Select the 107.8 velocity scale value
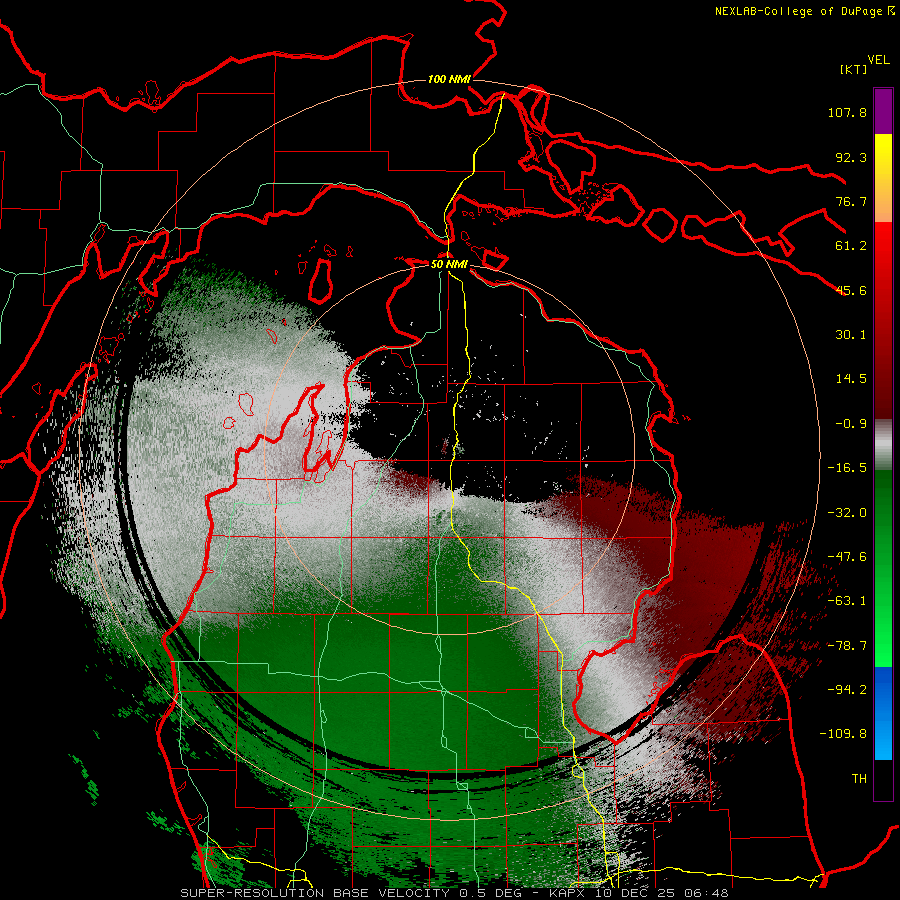The width and height of the screenshot is (900, 900). click(847, 112)
